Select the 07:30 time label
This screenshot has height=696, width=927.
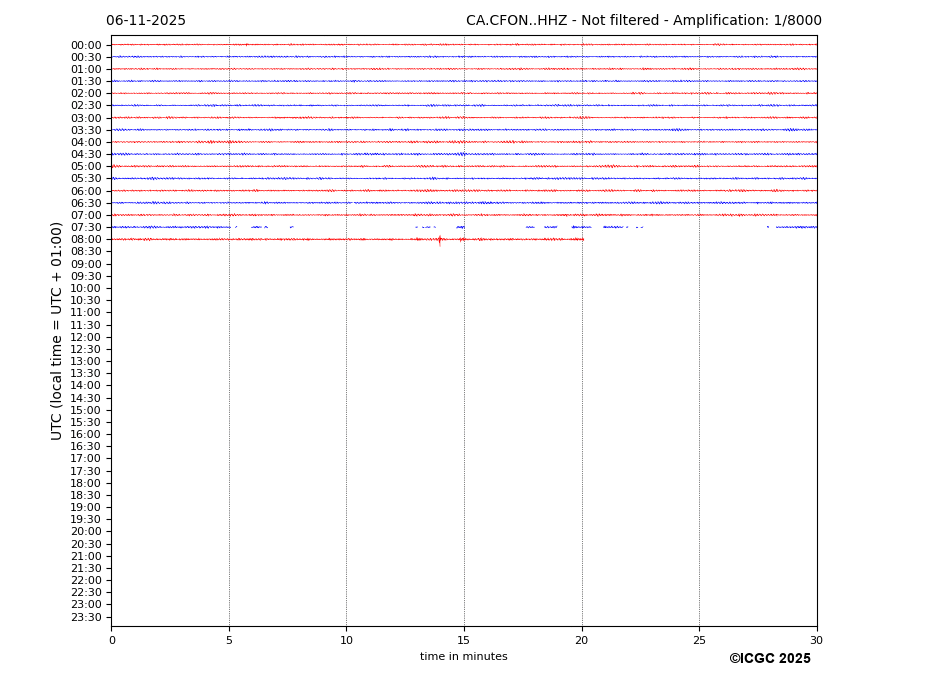tap(86, 228)
